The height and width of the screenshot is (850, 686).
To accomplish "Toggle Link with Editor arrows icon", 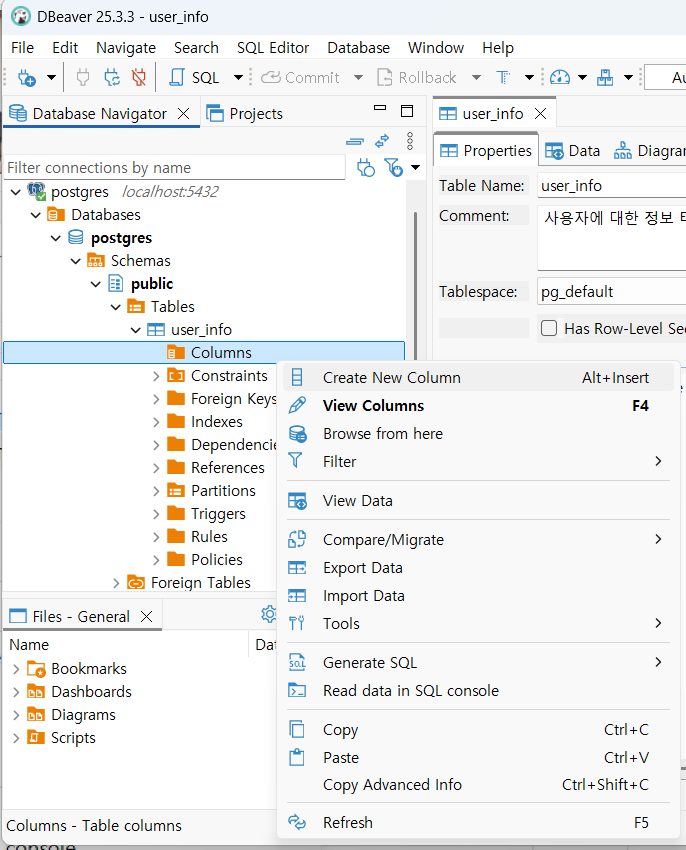I will [x=382, y=141].
